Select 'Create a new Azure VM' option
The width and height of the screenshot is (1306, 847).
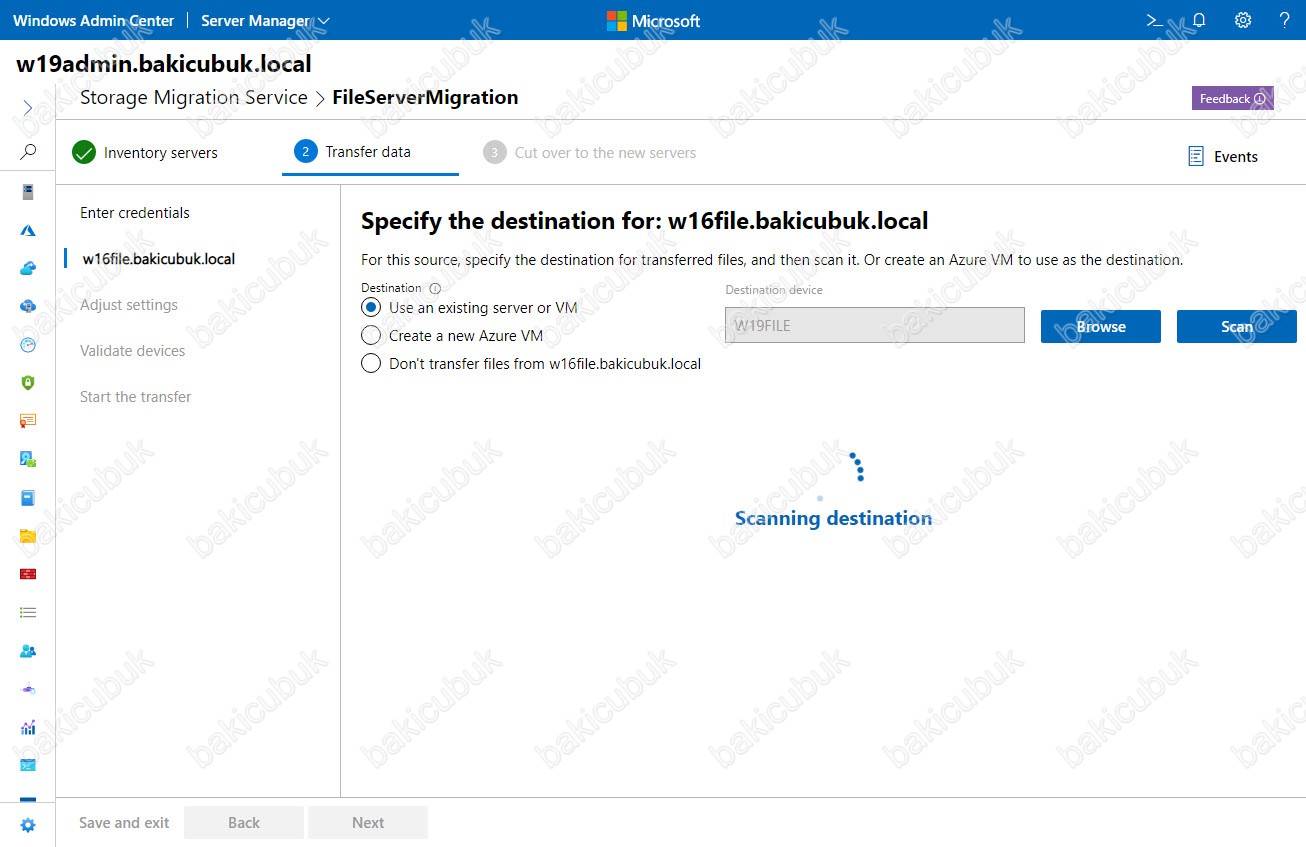coord(452,336)
